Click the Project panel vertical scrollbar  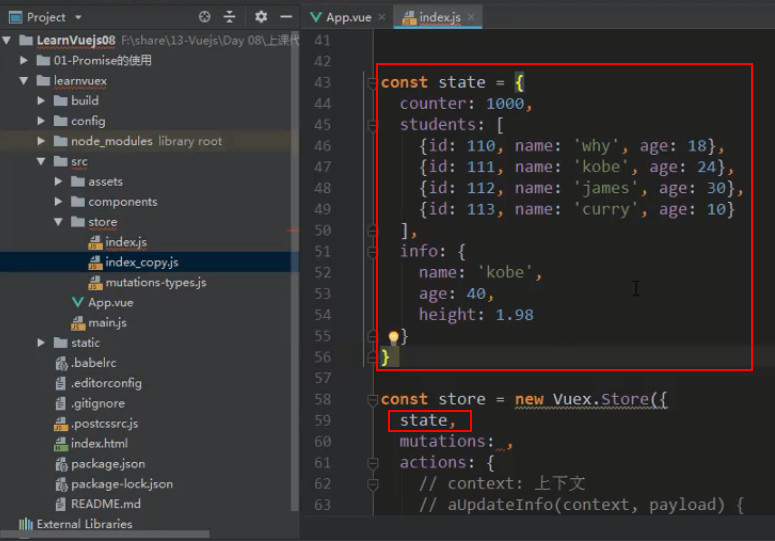click(295, 272)
